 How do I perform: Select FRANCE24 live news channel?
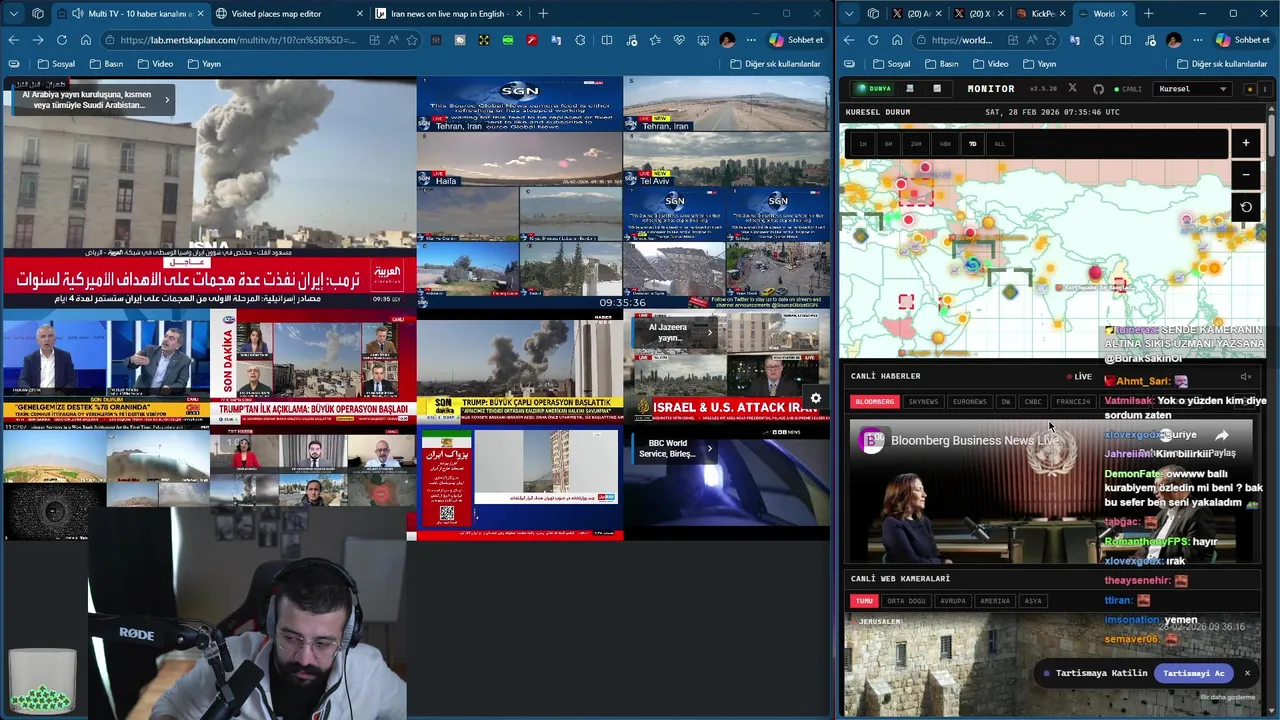1073,402
